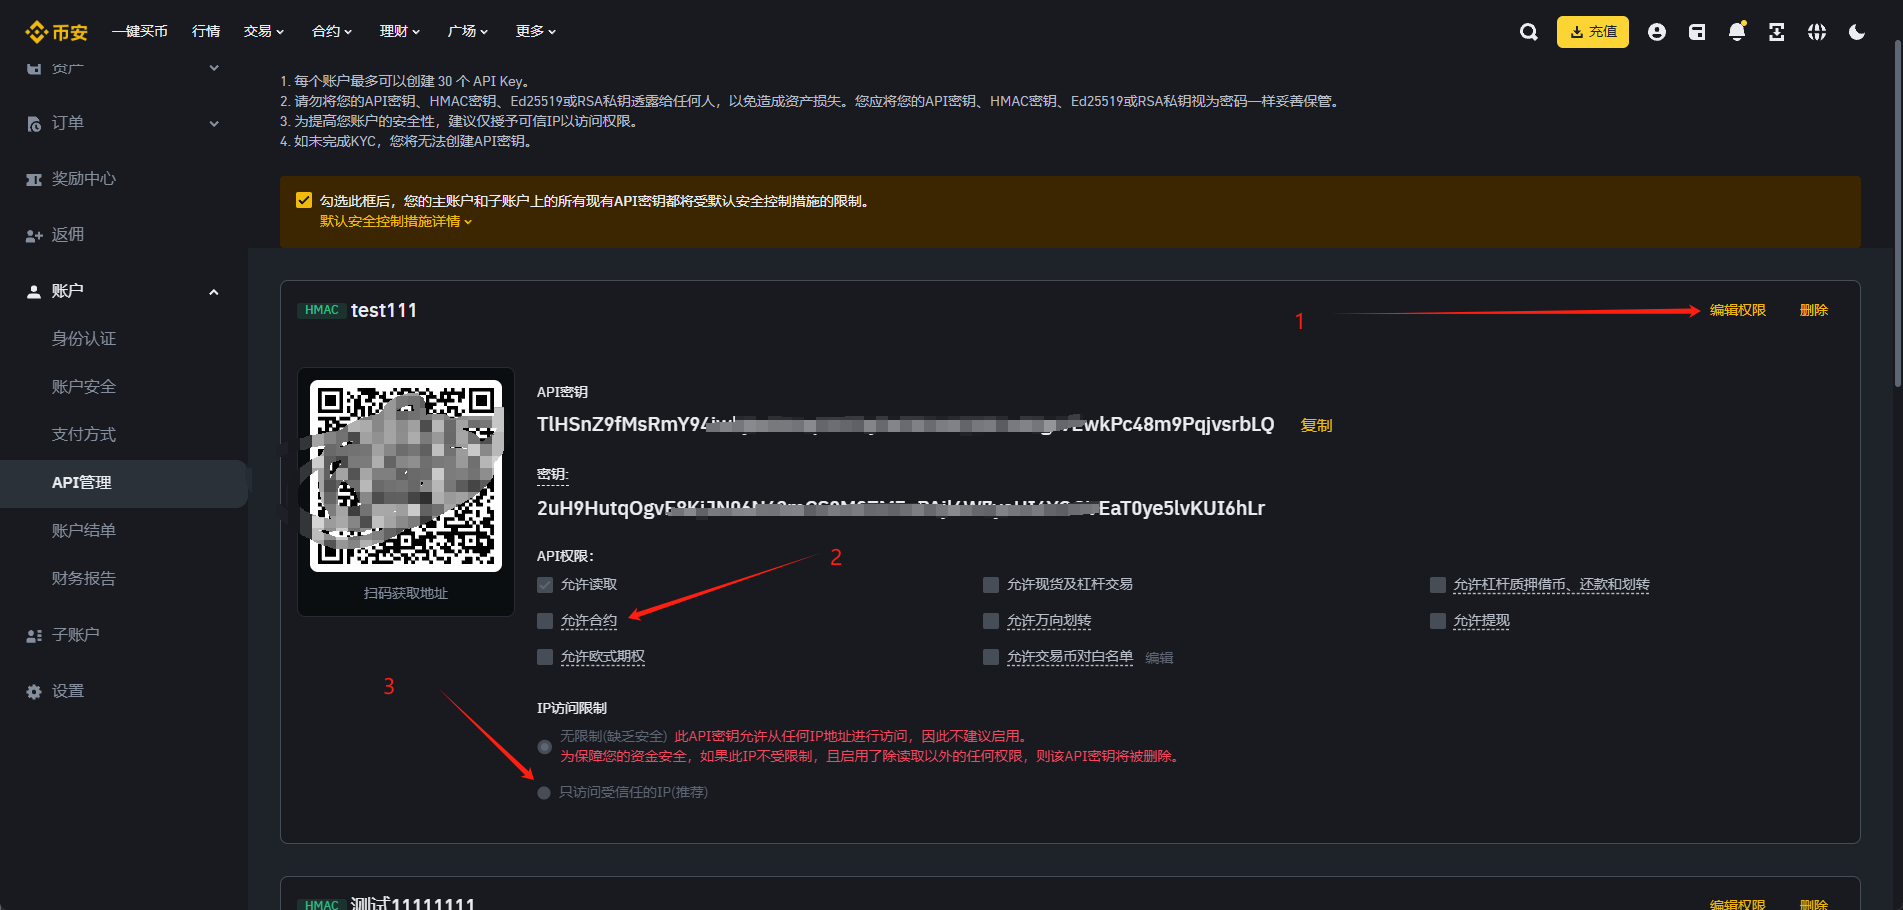Check the 允许提现 permission box
1903x910 pixels.
[1438, 621]
